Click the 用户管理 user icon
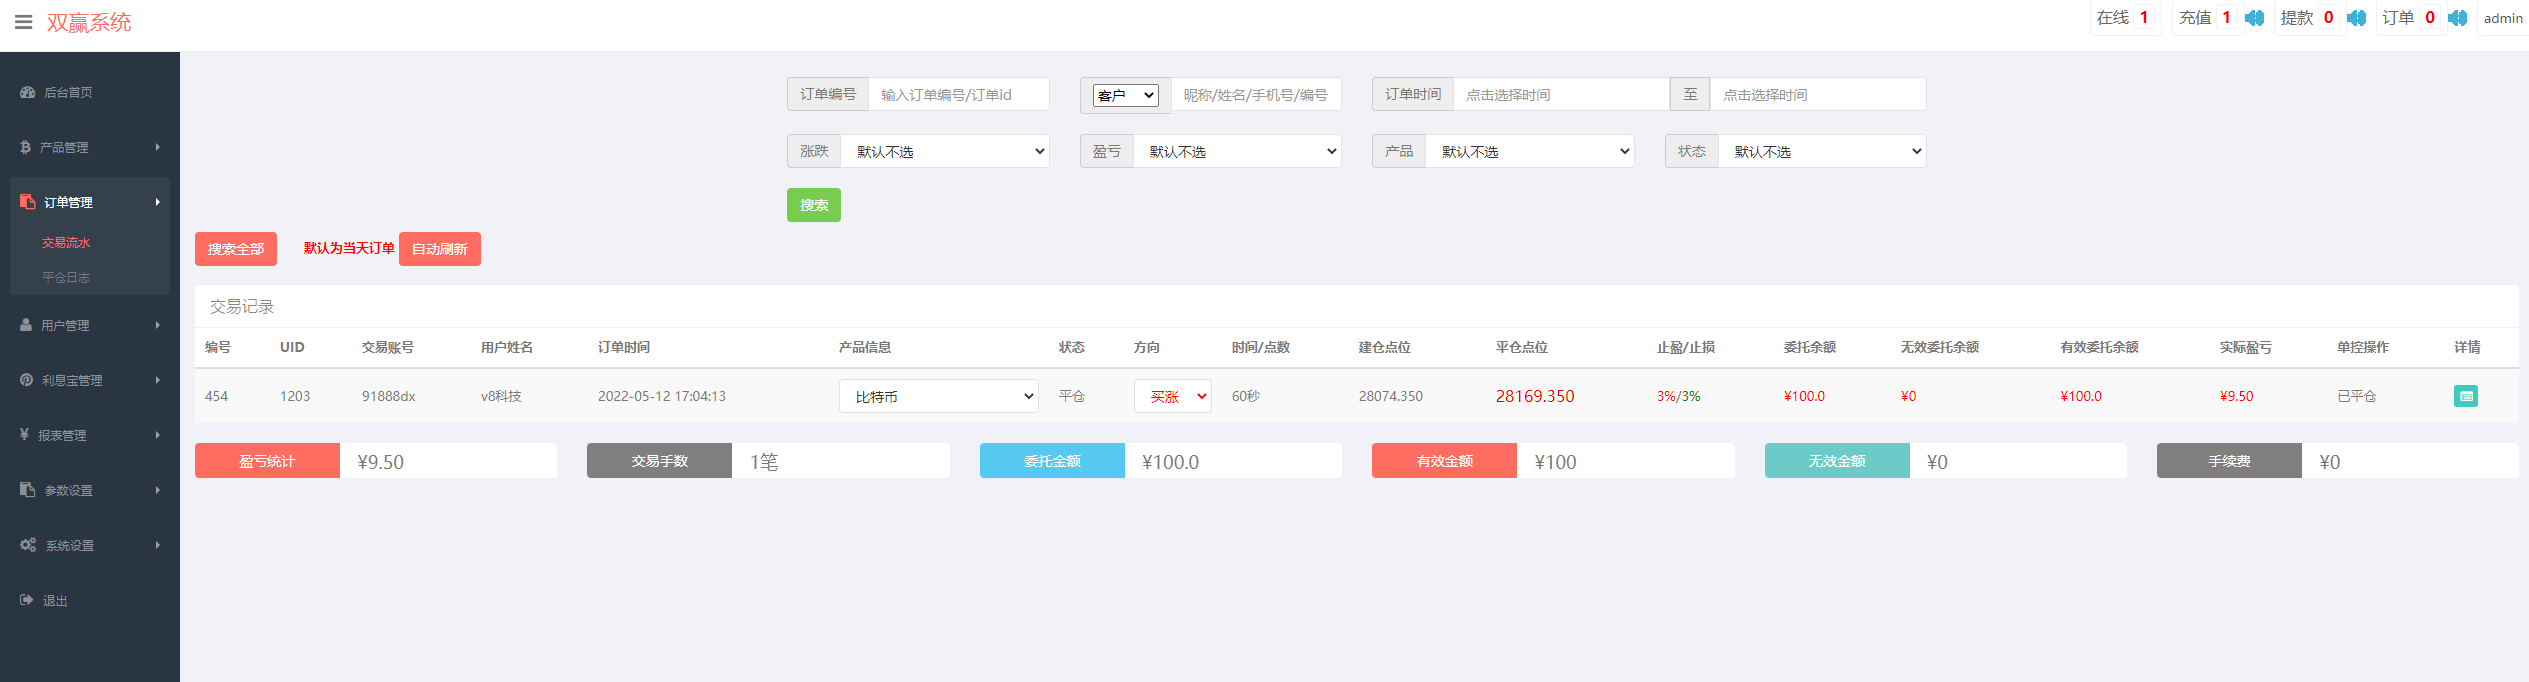 (26, 325)
